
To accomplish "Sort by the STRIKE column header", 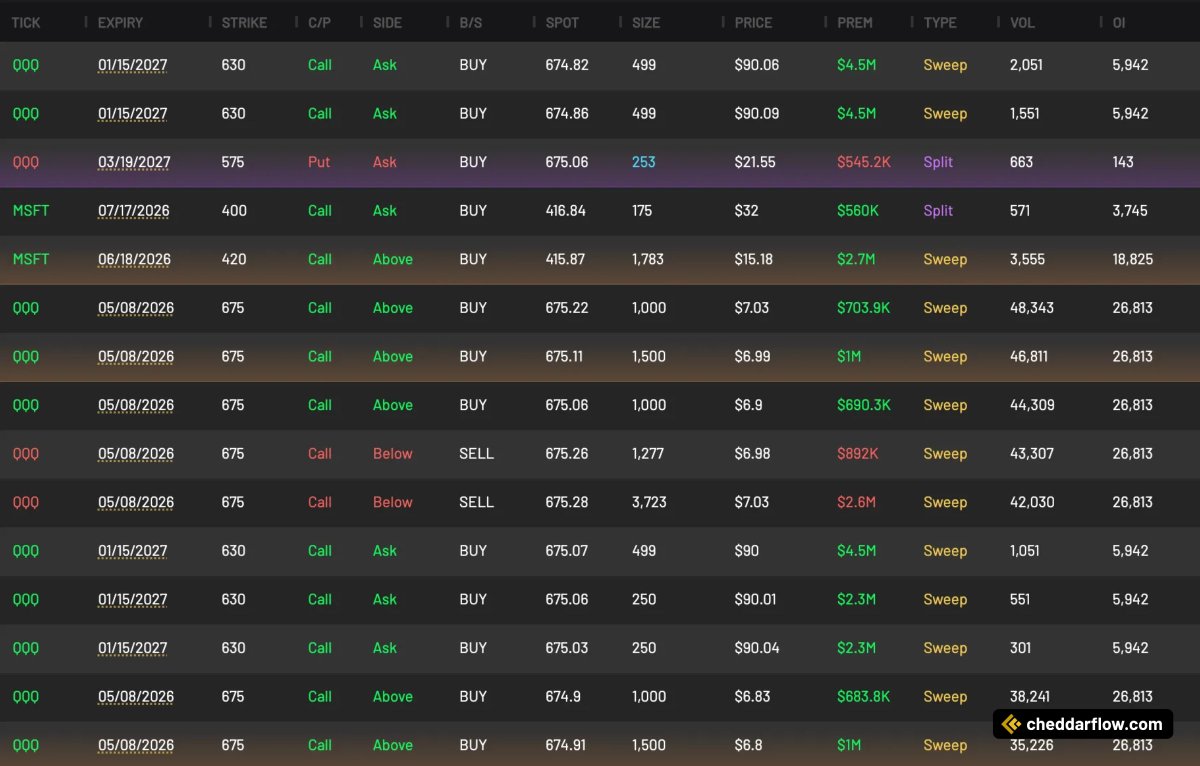I will coord(244,22).
